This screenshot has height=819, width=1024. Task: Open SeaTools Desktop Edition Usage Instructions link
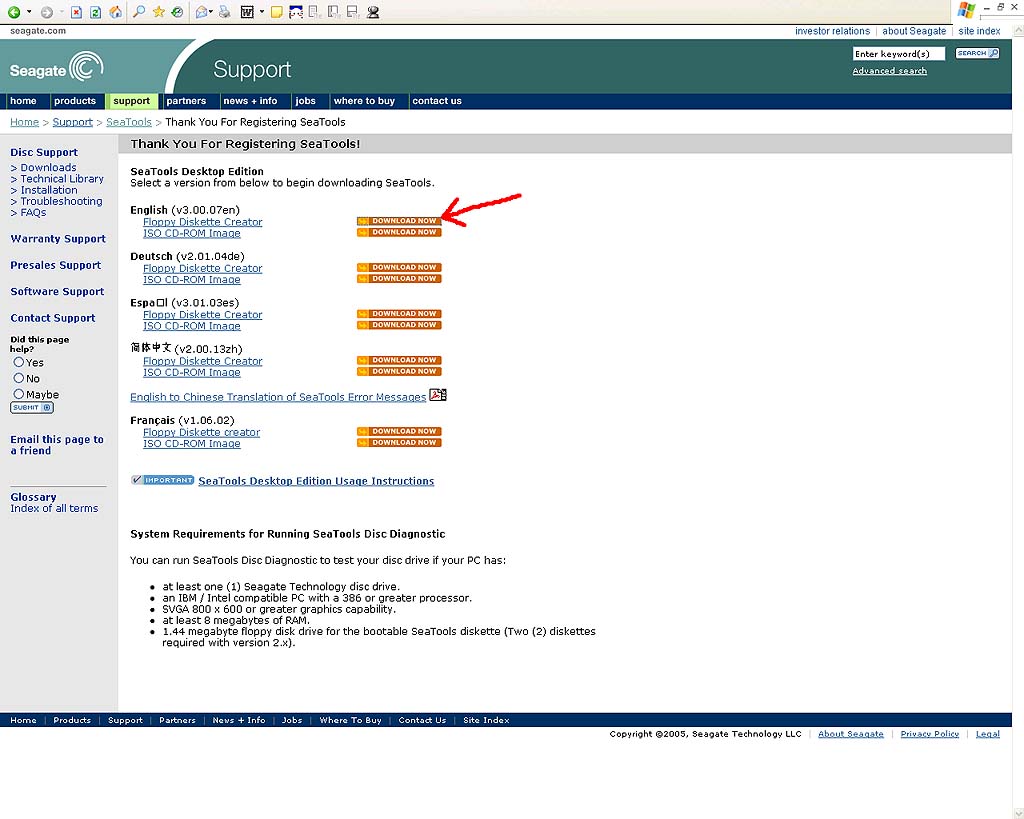pos(316,481)
